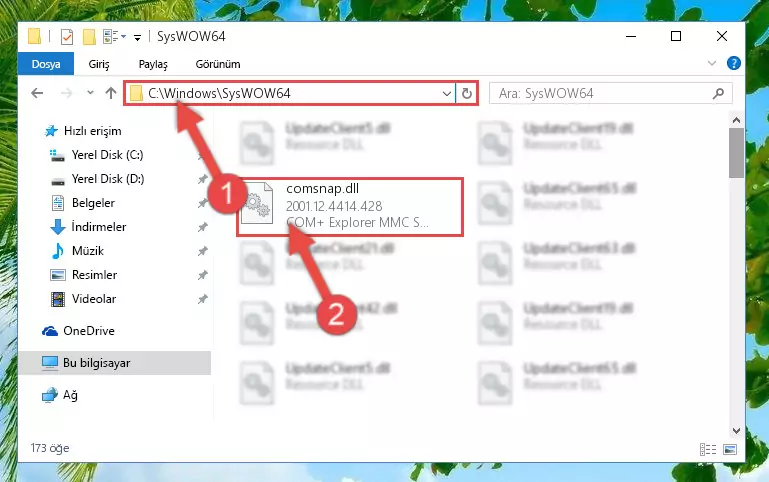Screen dimensions: 769x482
Task: Click the 173 öğe item count text
Action: coord(50,448)
